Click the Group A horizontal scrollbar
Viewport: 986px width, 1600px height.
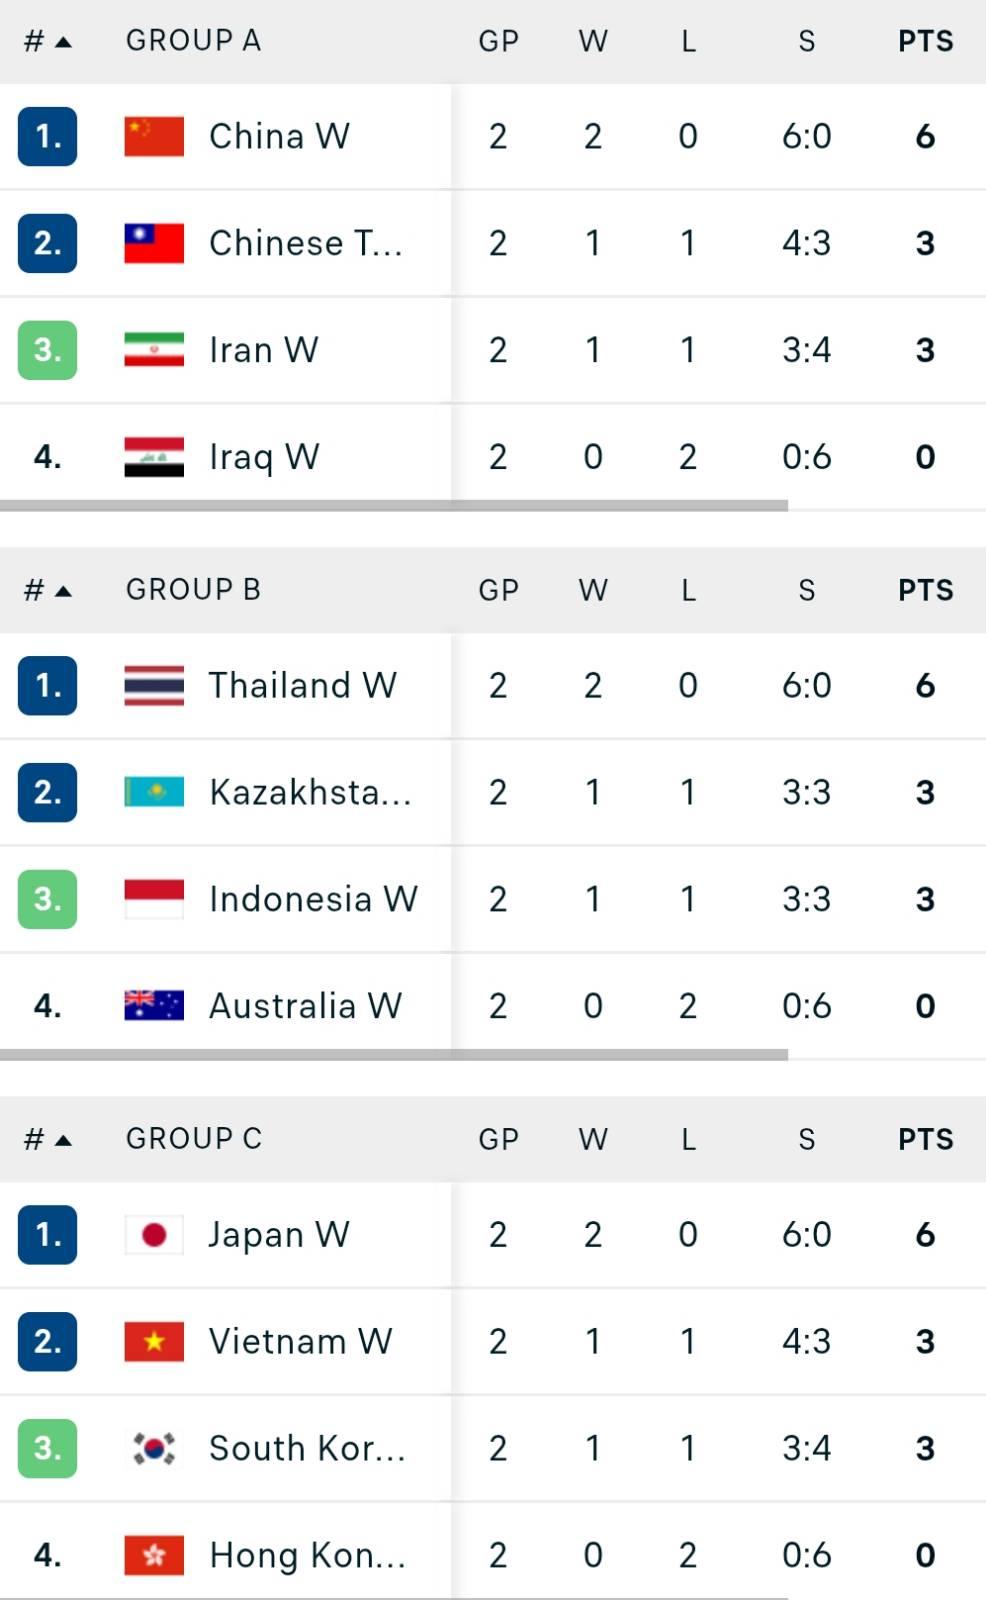coord(394,506)
